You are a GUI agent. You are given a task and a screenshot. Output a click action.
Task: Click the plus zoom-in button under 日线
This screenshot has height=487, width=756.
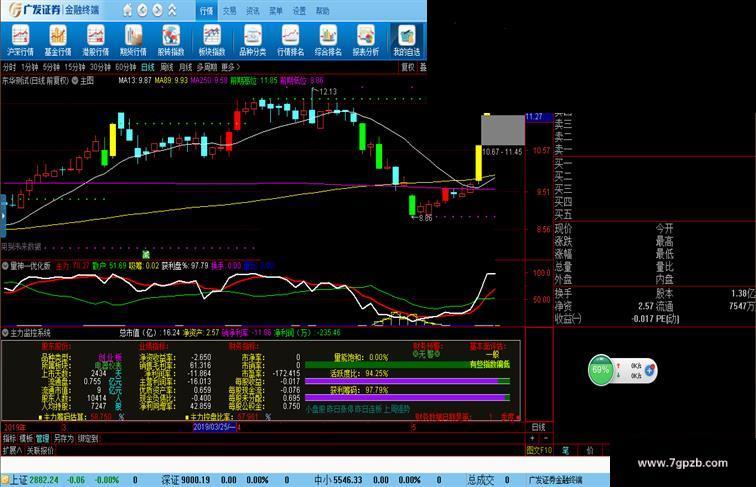(532, 438)
